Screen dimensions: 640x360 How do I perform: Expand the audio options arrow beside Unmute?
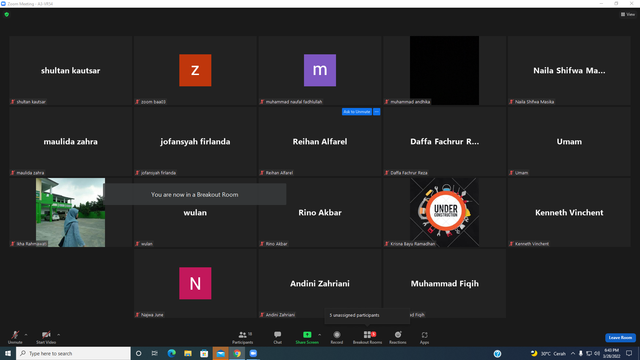pyautogui.click(x=26, y=335)
